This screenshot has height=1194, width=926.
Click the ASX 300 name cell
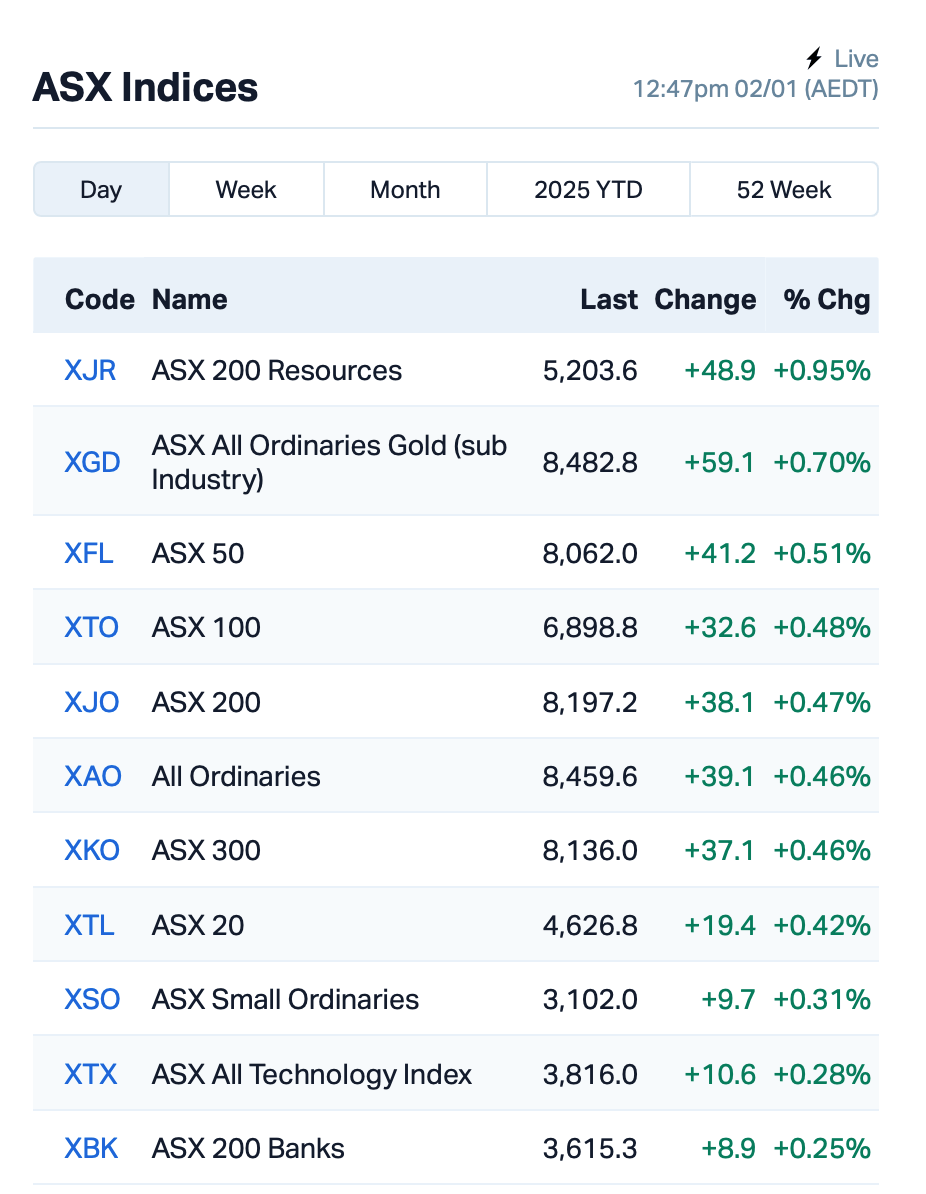click(x=206, y=850)
